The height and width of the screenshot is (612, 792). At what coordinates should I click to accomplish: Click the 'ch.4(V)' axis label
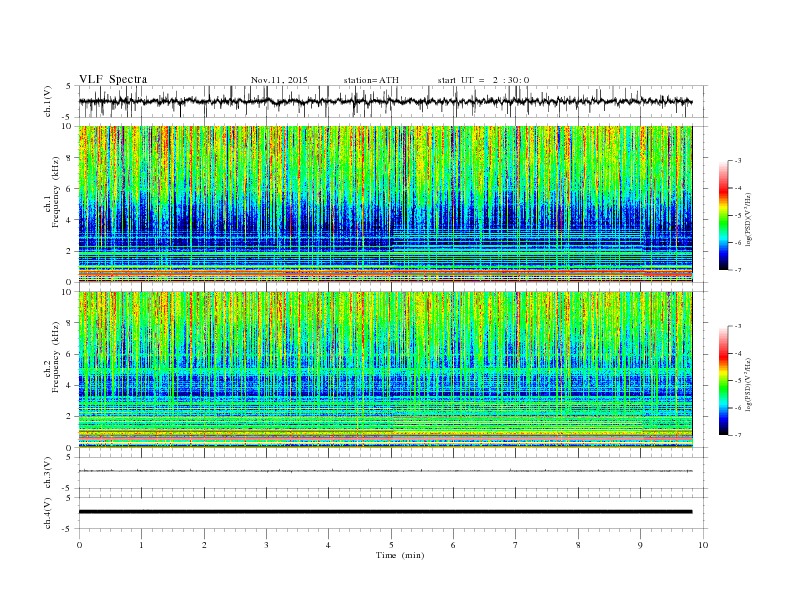pos(48,513)
